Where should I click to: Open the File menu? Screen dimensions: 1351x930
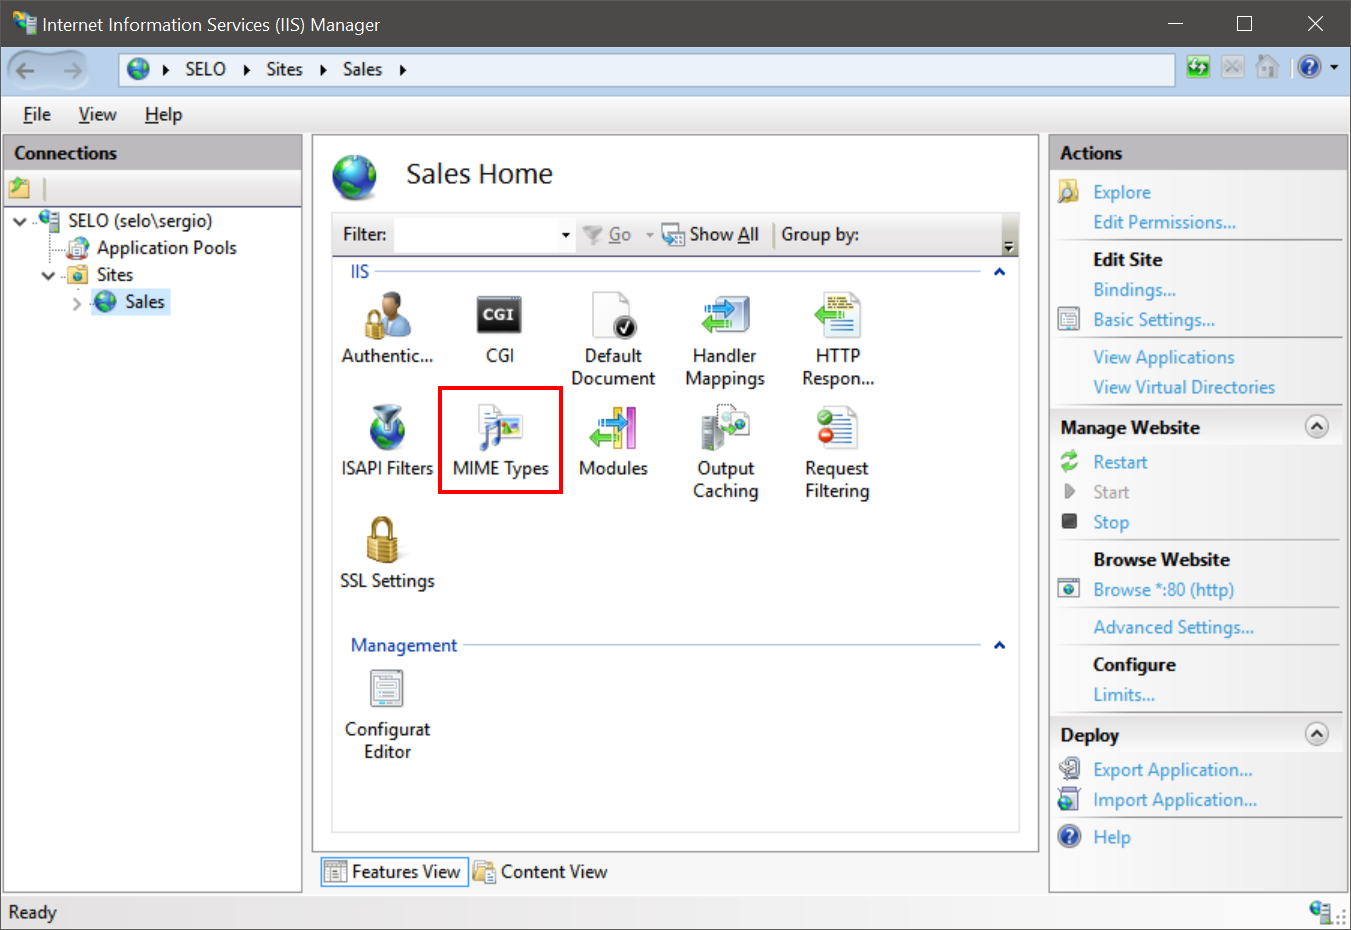(37, 114)
